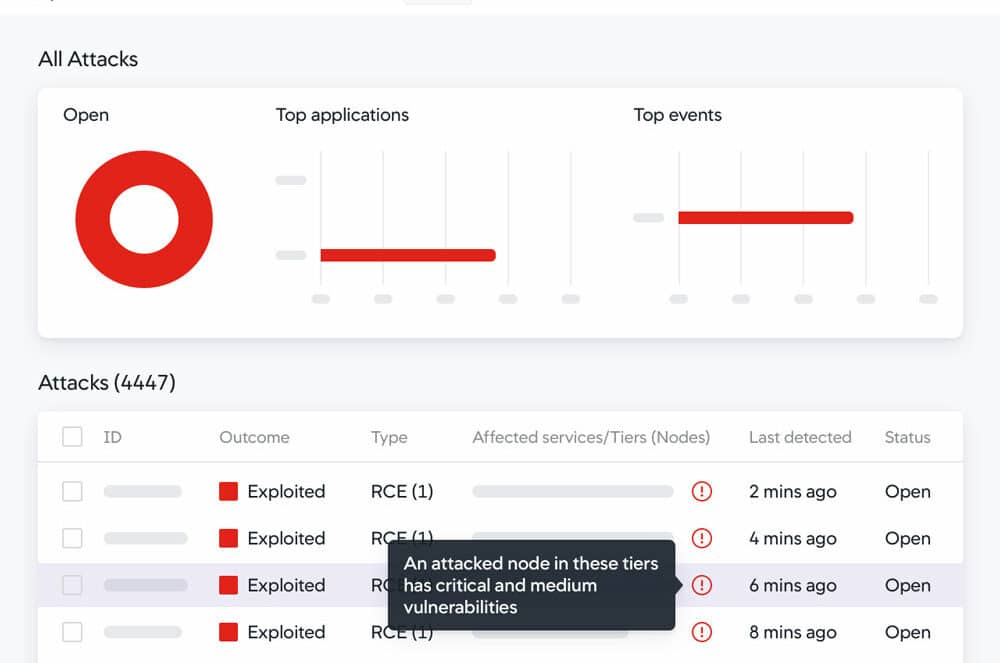
Task: Click the Type column header
Action: coord(389,437)
